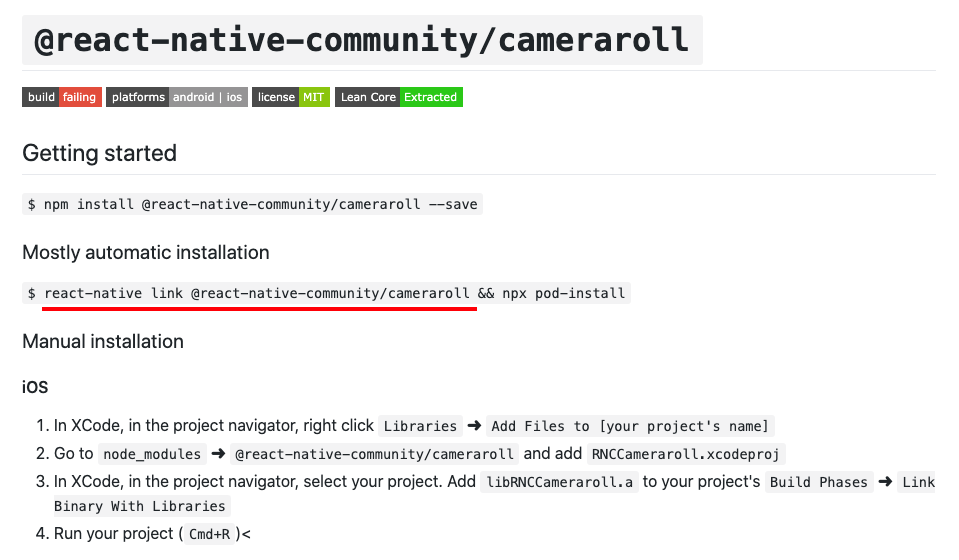Click the Mostly automatic installation heading
The image size is (959, 560).
[146, 252]
